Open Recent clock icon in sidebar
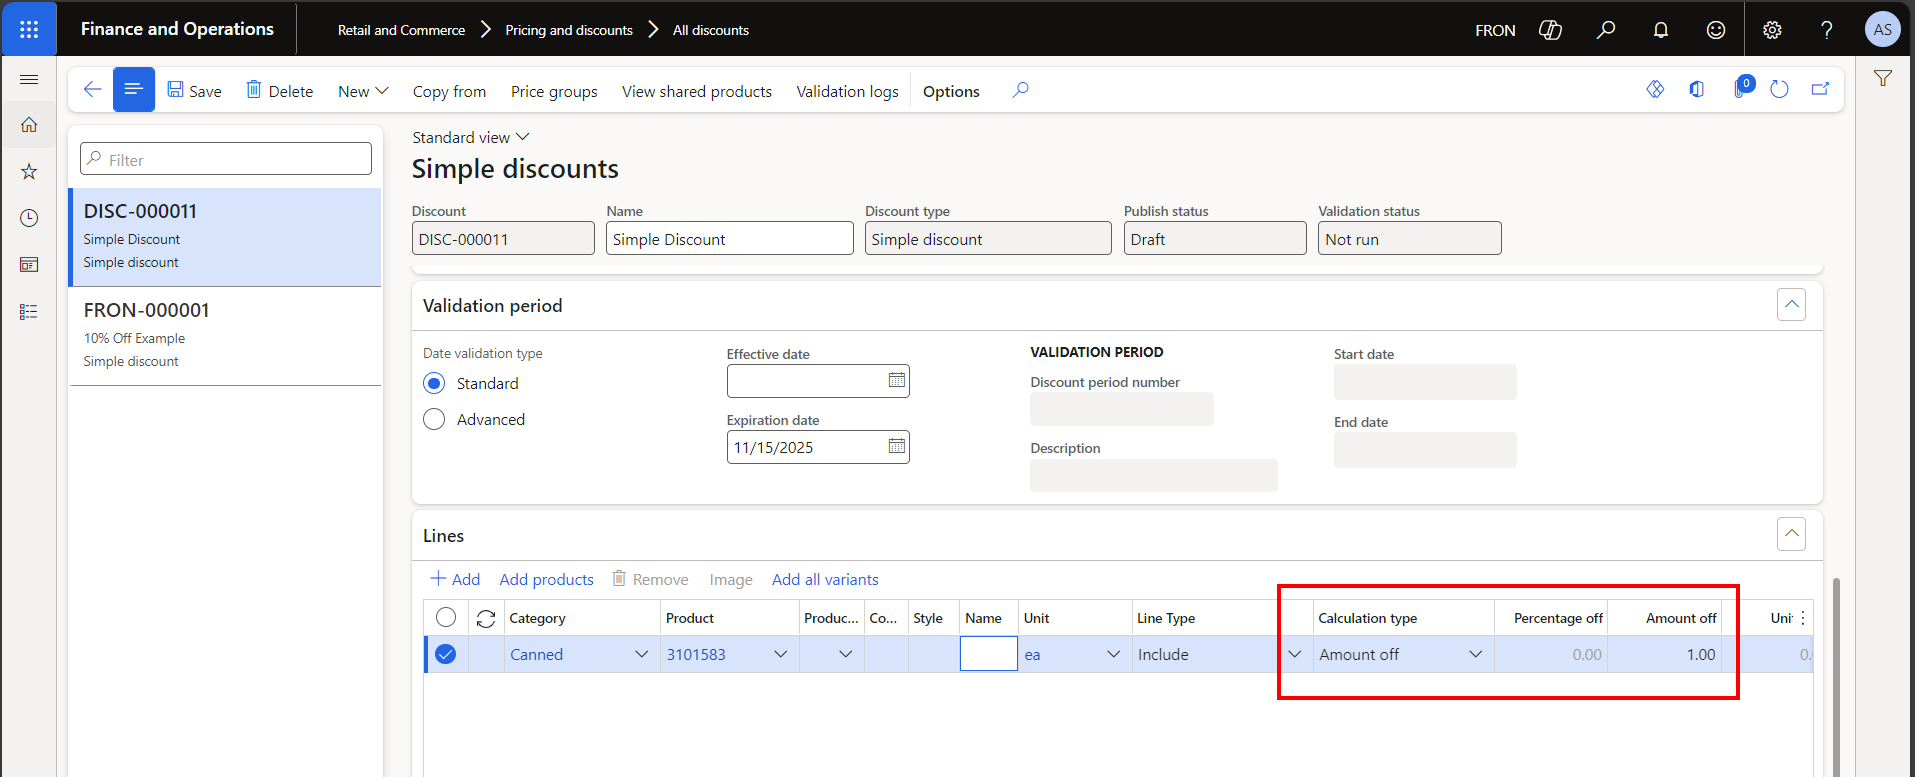Image resolution: width=1915 pixels, height=777 pixels. [x=29, y=218]
